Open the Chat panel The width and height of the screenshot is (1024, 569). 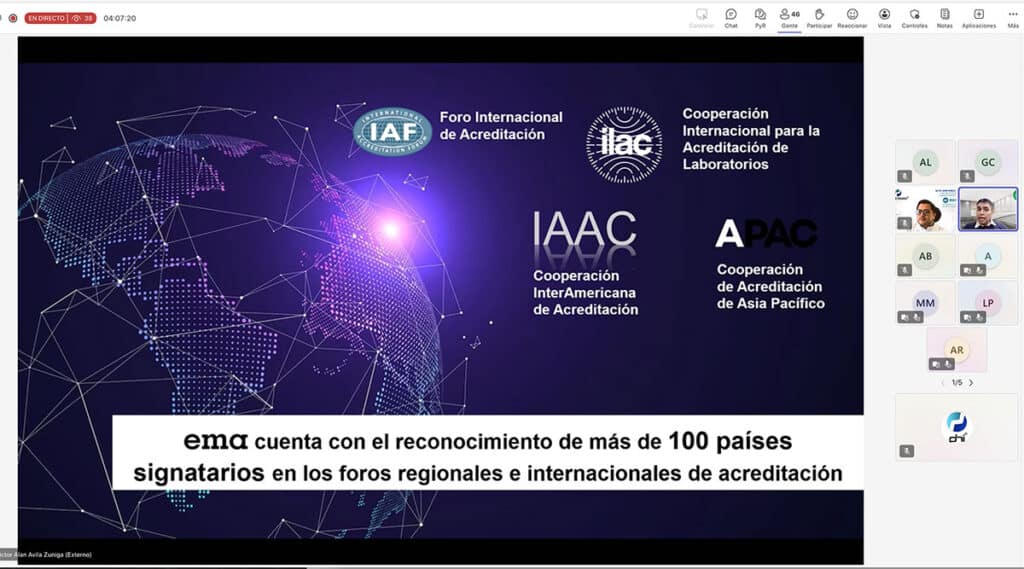pyautogui.click(x=731, y=17)
